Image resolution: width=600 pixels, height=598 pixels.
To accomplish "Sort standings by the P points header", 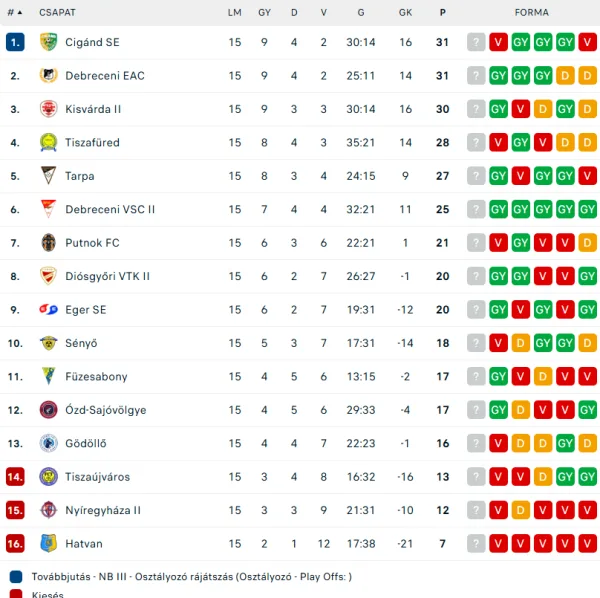I will 442,12.
